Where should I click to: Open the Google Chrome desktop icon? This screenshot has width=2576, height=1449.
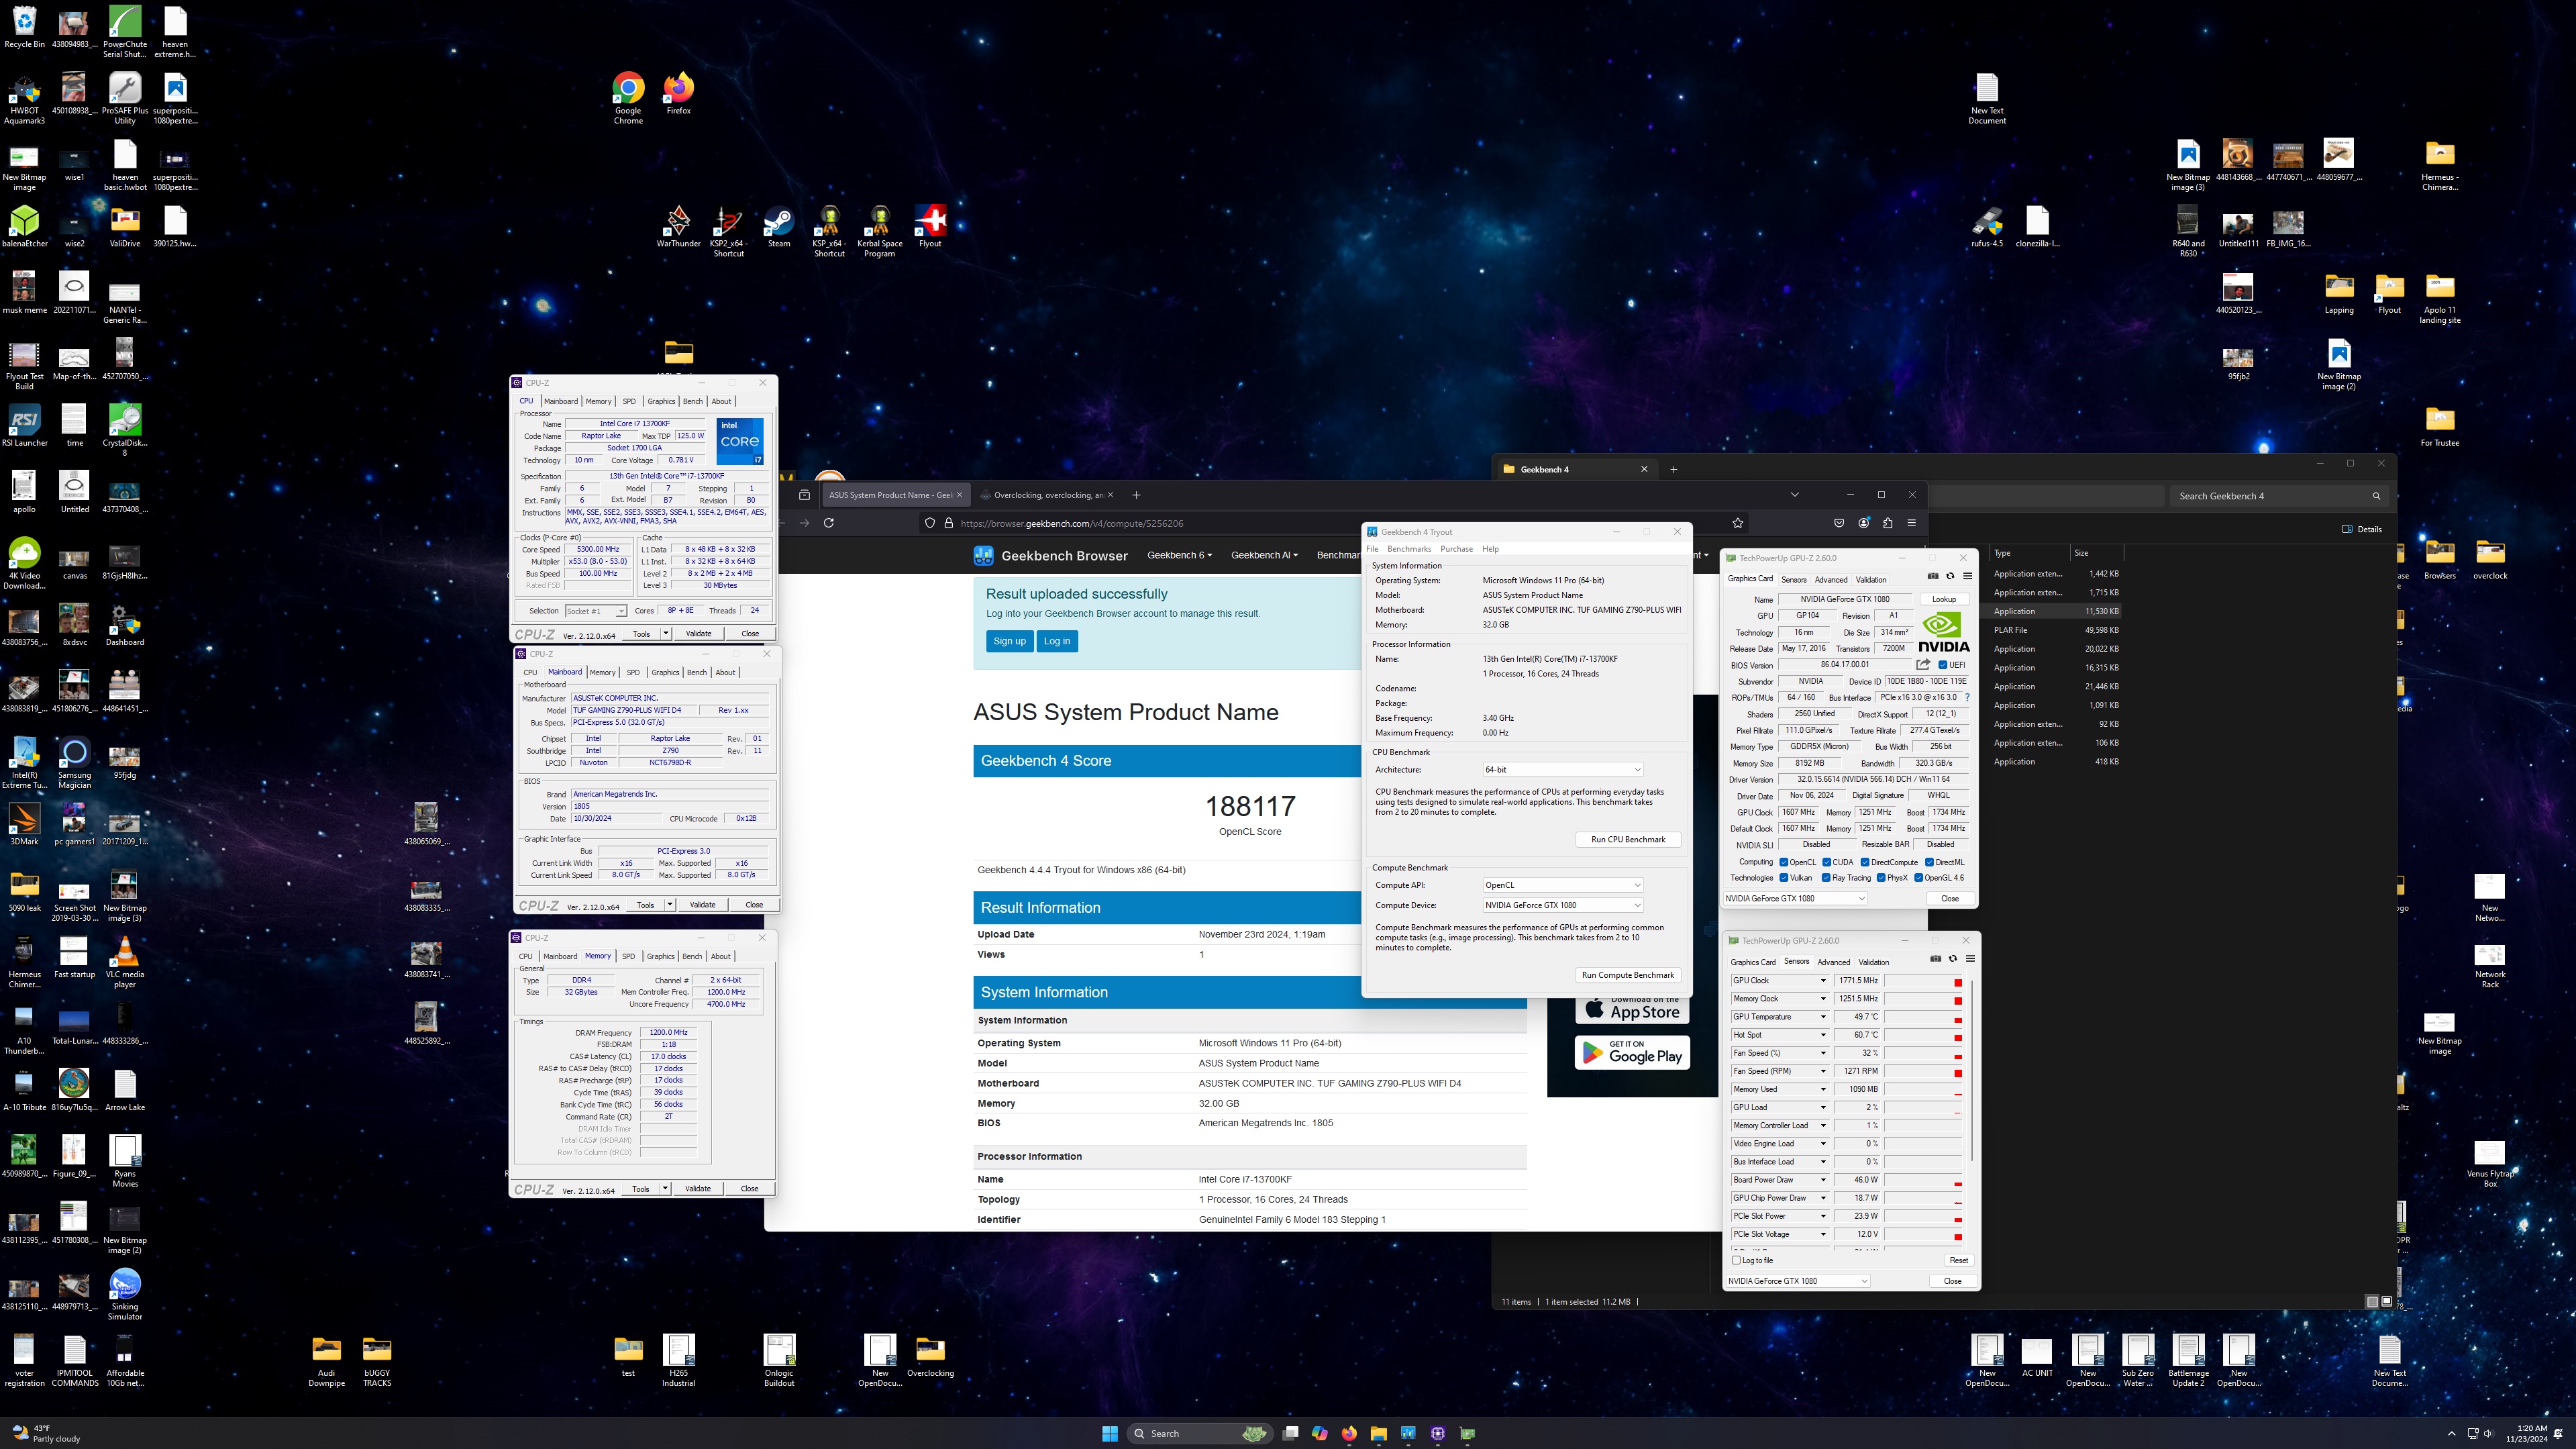(x=628, y=98)
